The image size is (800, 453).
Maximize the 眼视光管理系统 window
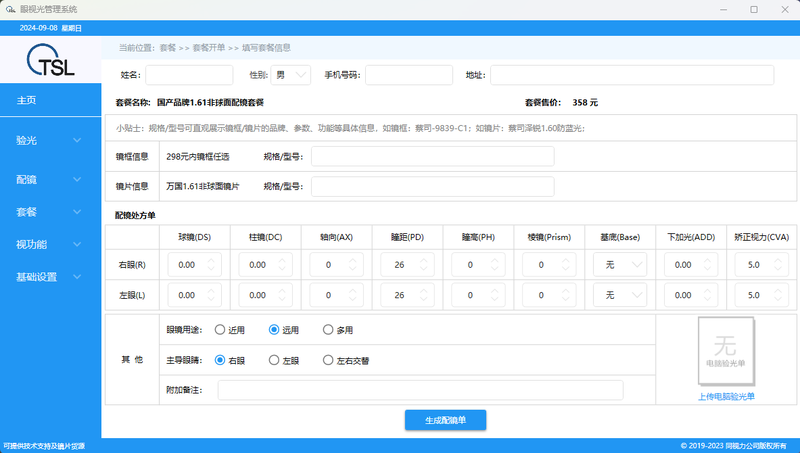pyautogui.click(x=754, y=9)
